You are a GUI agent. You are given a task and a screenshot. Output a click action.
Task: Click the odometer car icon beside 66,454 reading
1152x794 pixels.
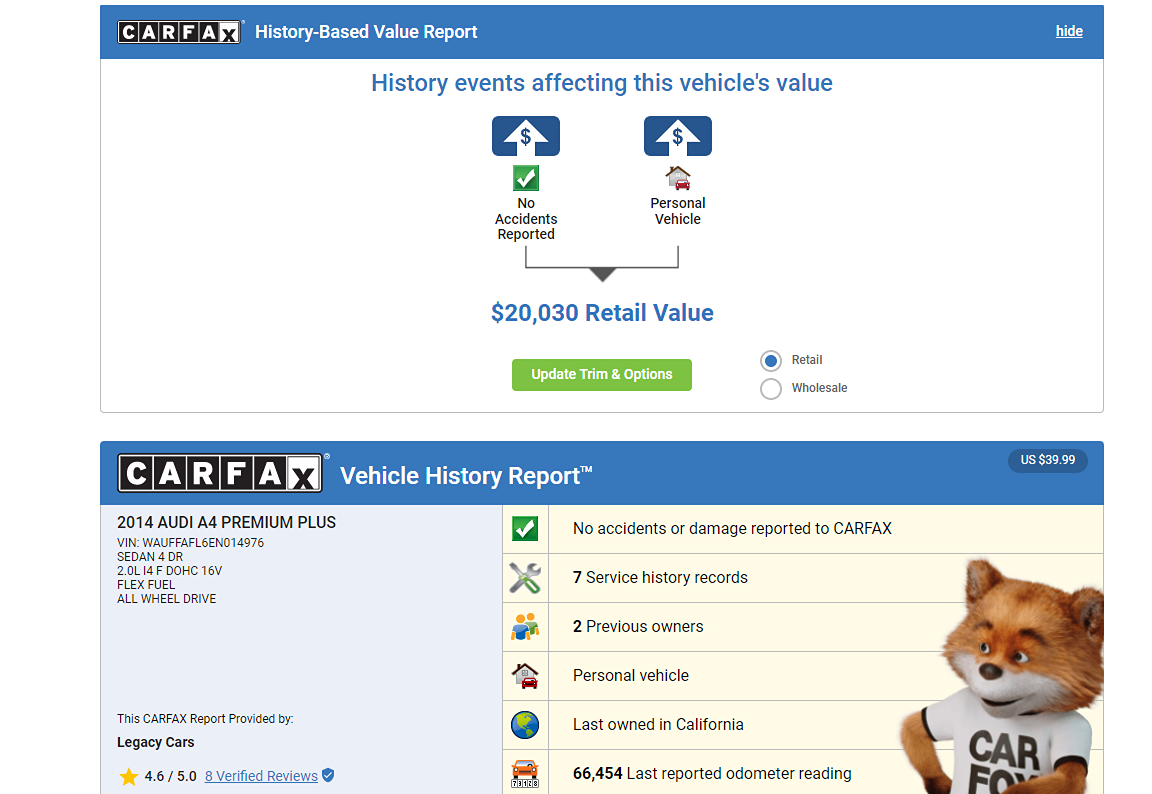pyautogui.click(x=525, y=773)
